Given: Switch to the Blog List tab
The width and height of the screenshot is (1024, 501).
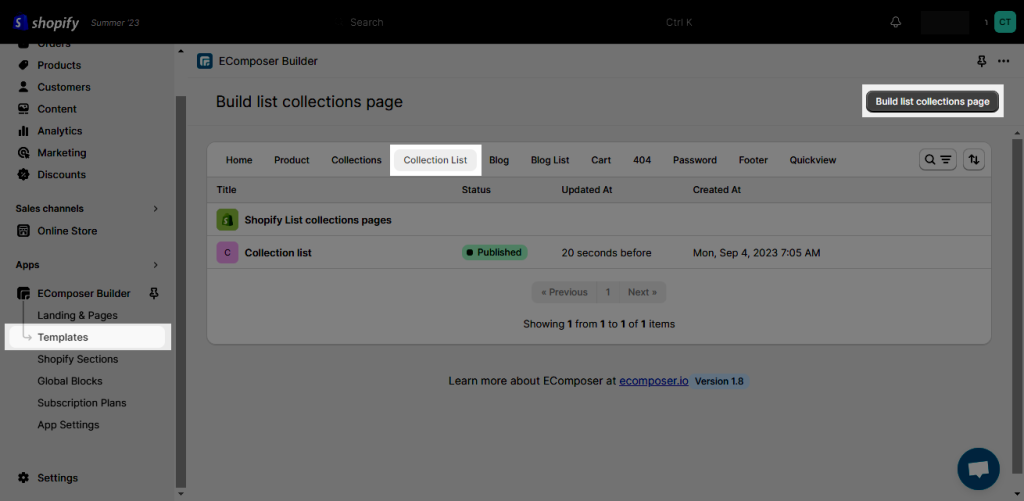Looking at the screenshot, I should (550, 160).
